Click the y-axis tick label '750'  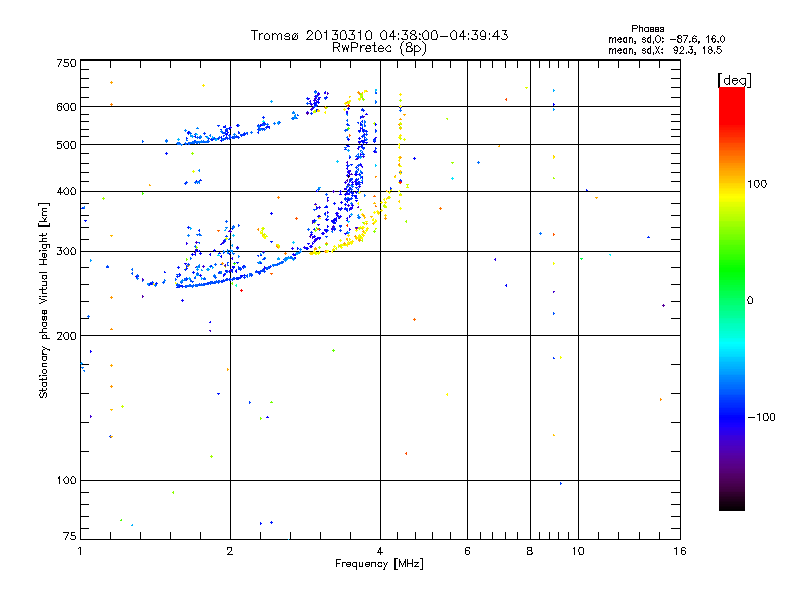tap(66, 63)
